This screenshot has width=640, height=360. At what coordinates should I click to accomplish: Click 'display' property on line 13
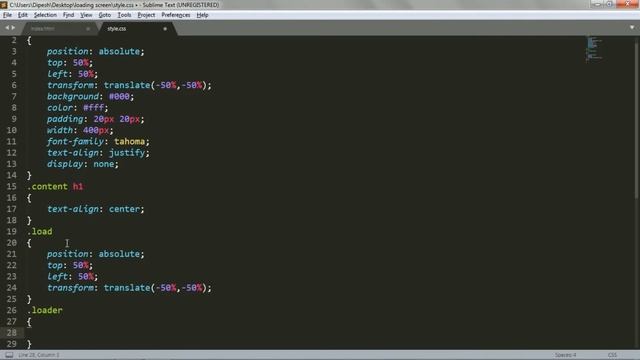[x=65, y=164]
